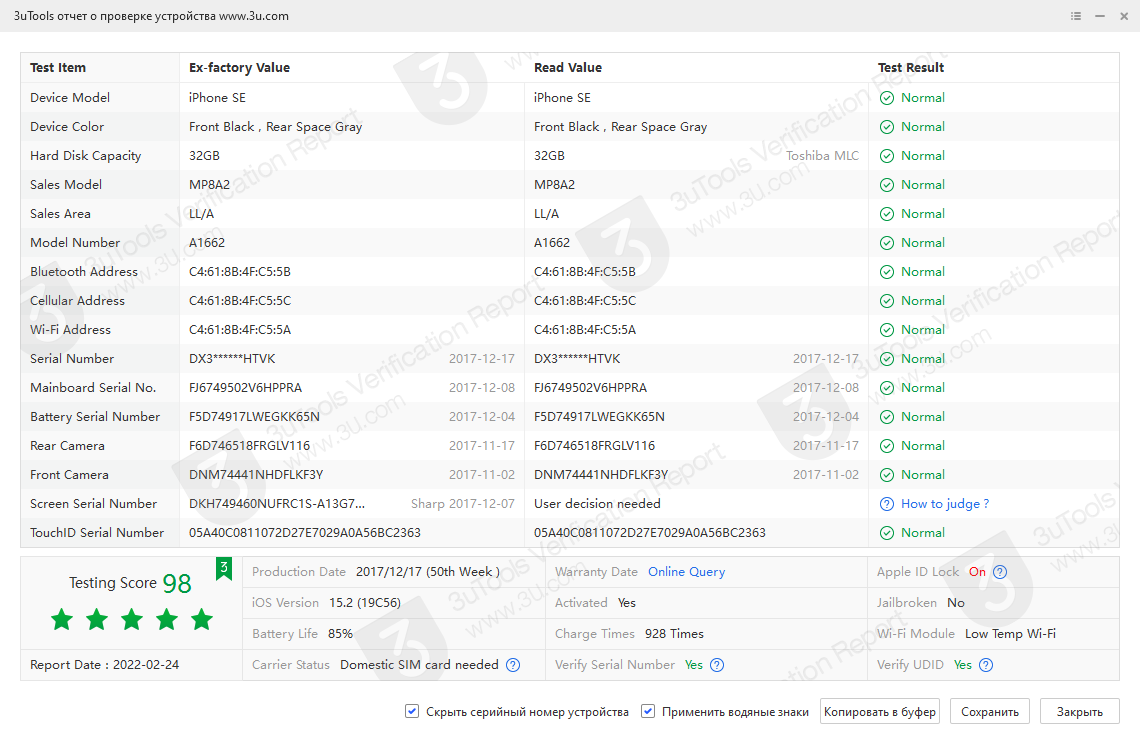The height and width of the screenshot is (749, 1140).
Task: Click the Apple ID Lock On status
Action: [x=977, y=572]
